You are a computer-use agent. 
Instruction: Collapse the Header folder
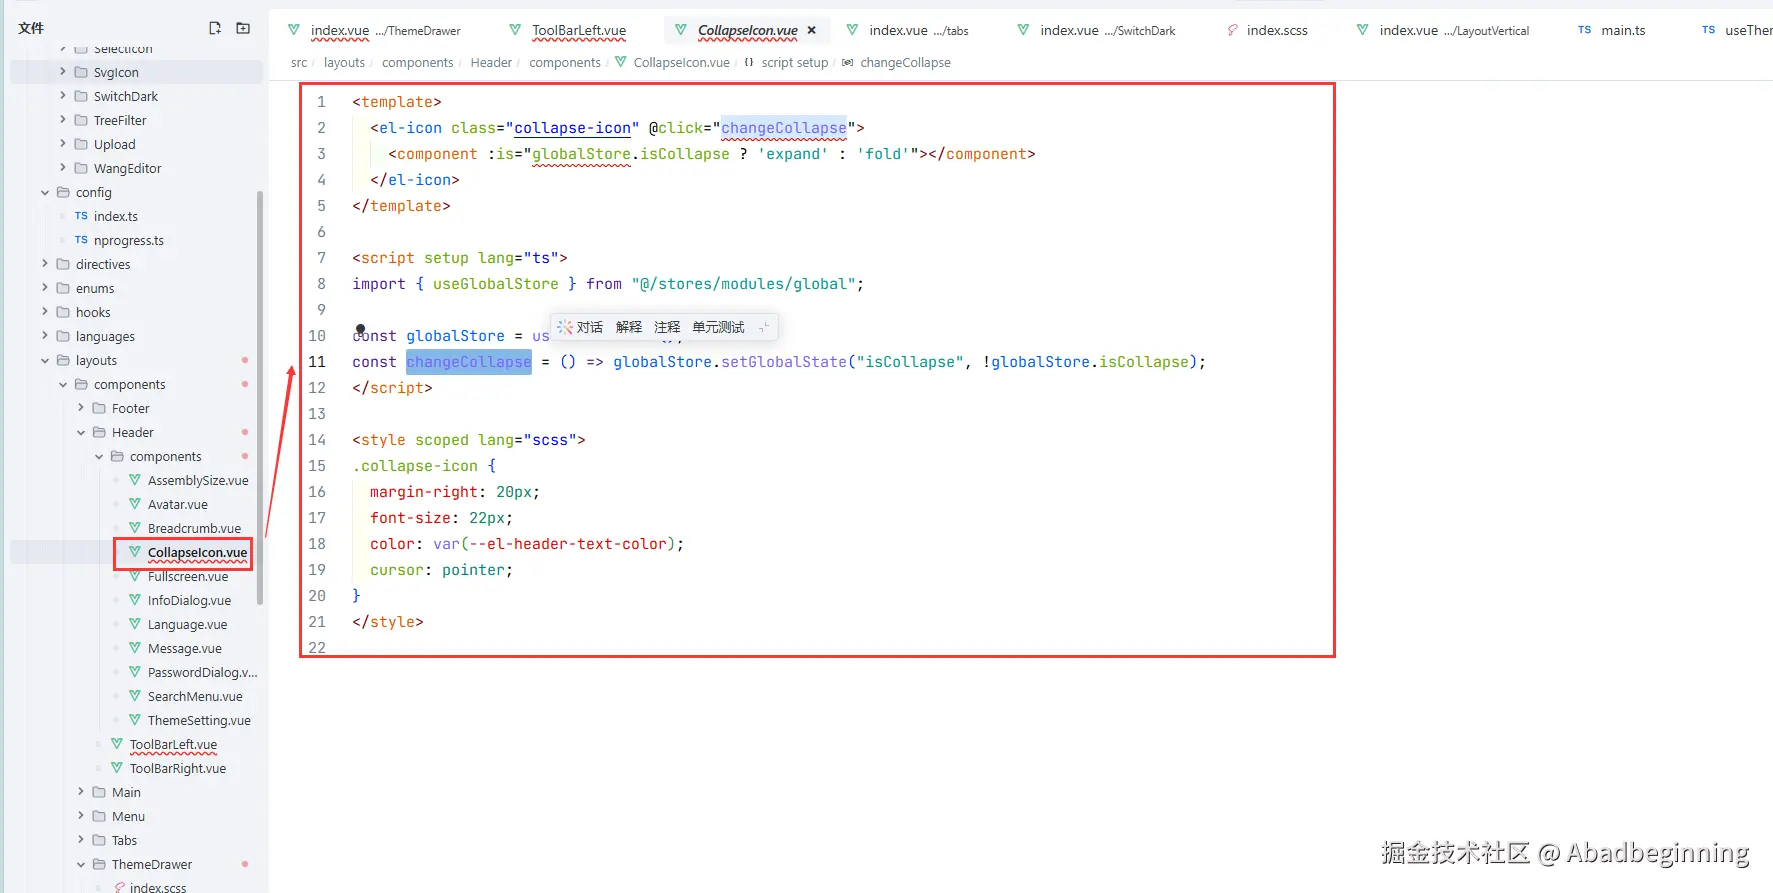click(81, 432)
